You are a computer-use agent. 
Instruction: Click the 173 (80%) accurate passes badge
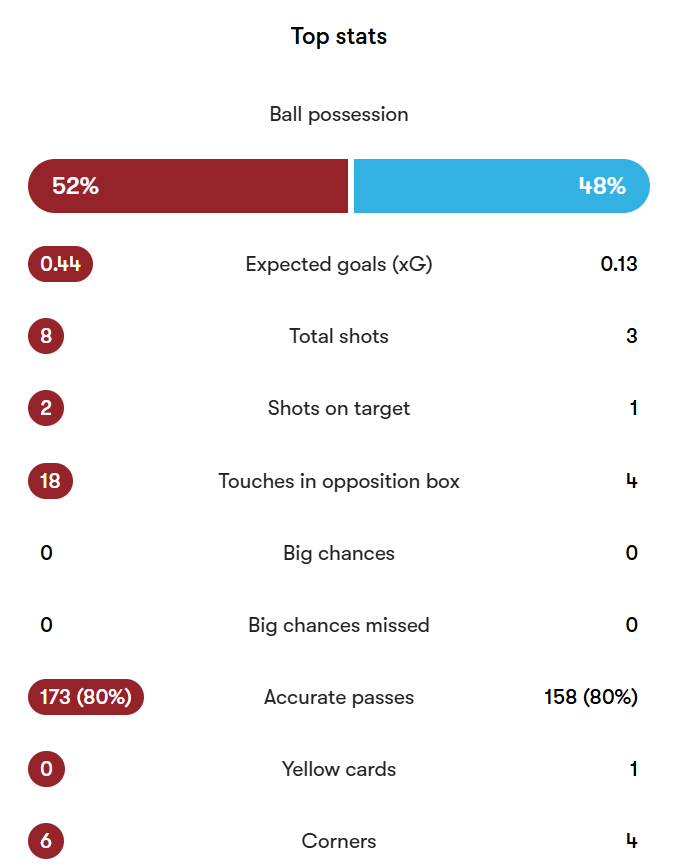click(86, 697)
